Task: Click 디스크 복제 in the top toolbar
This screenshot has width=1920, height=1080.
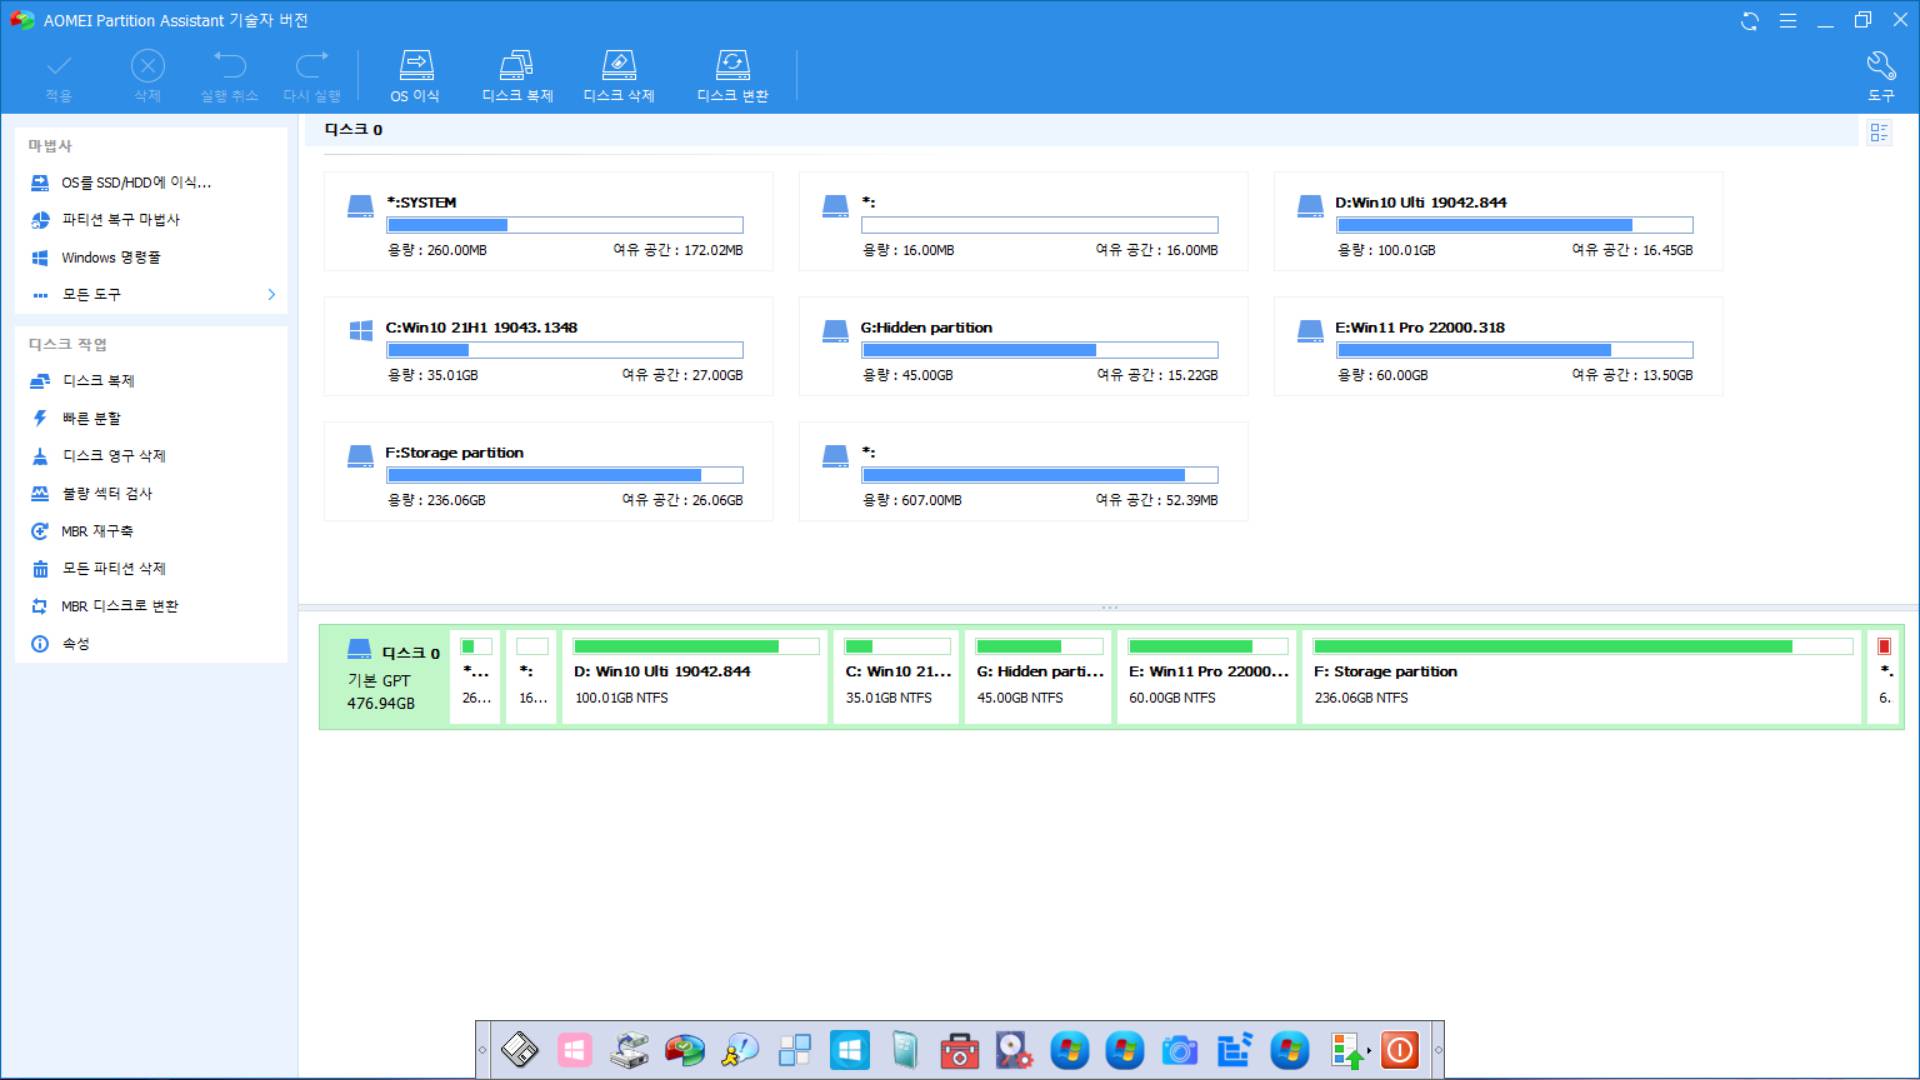Action: (517, 76)
